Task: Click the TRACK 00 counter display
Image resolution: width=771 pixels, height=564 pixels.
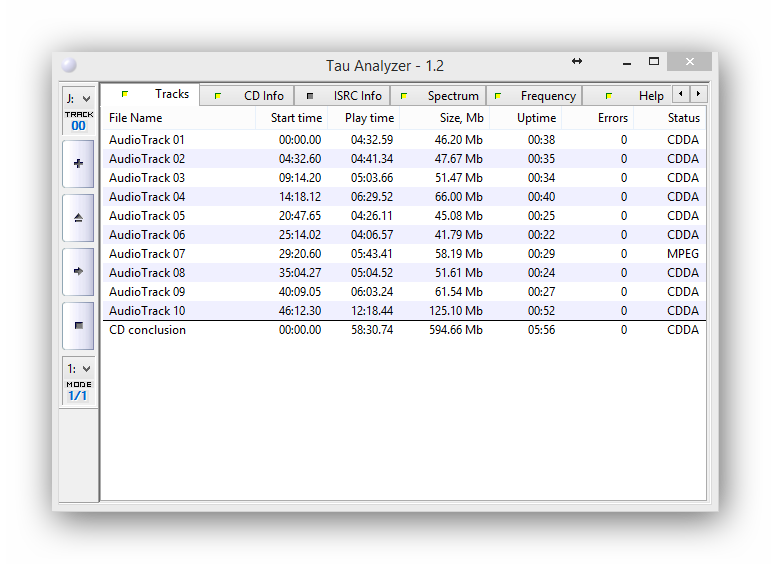Action: (x=79, y=121)
